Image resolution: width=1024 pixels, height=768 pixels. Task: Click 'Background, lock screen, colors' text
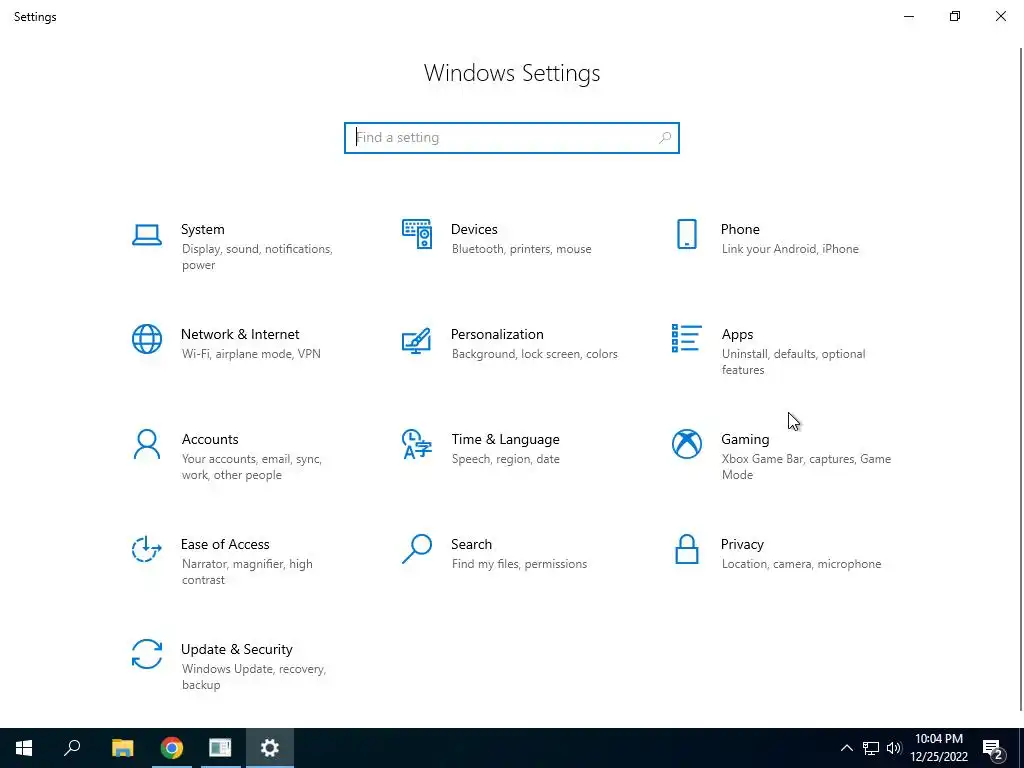(x=534, y=354)
